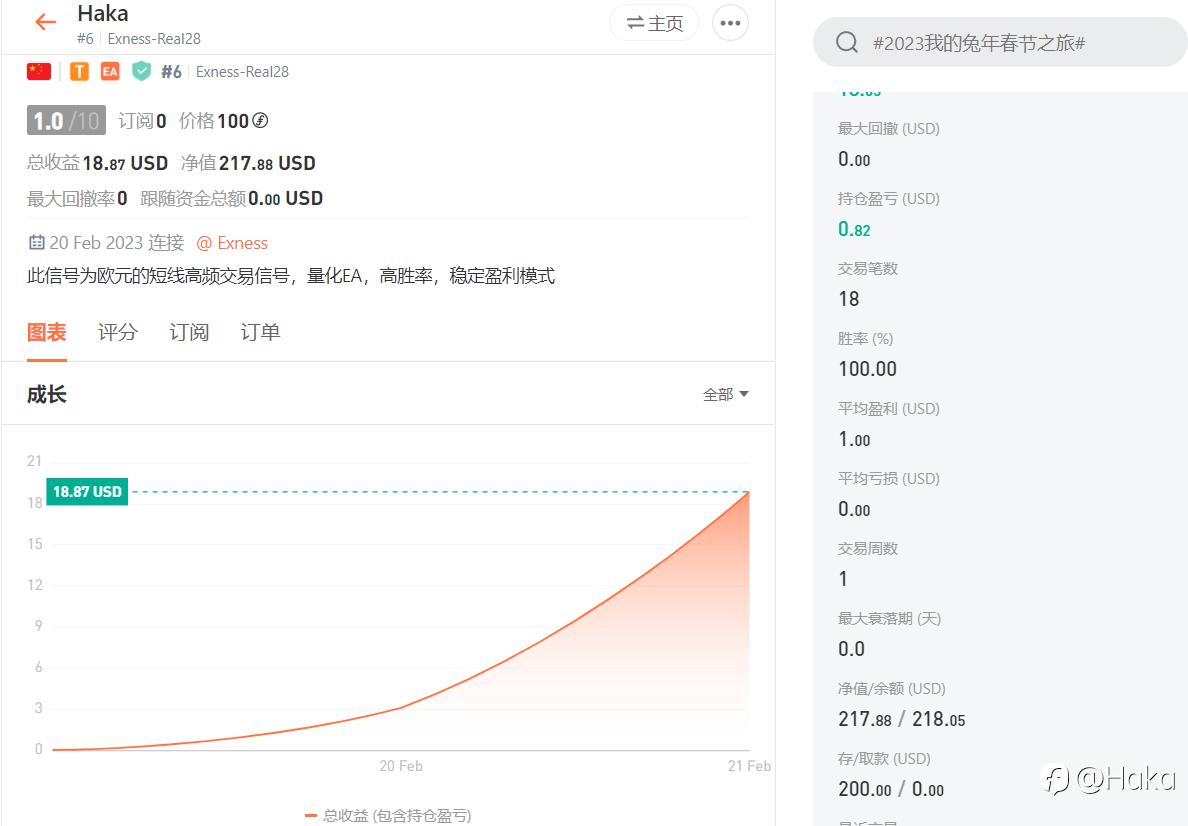Click the orange T badge icon

79,71
